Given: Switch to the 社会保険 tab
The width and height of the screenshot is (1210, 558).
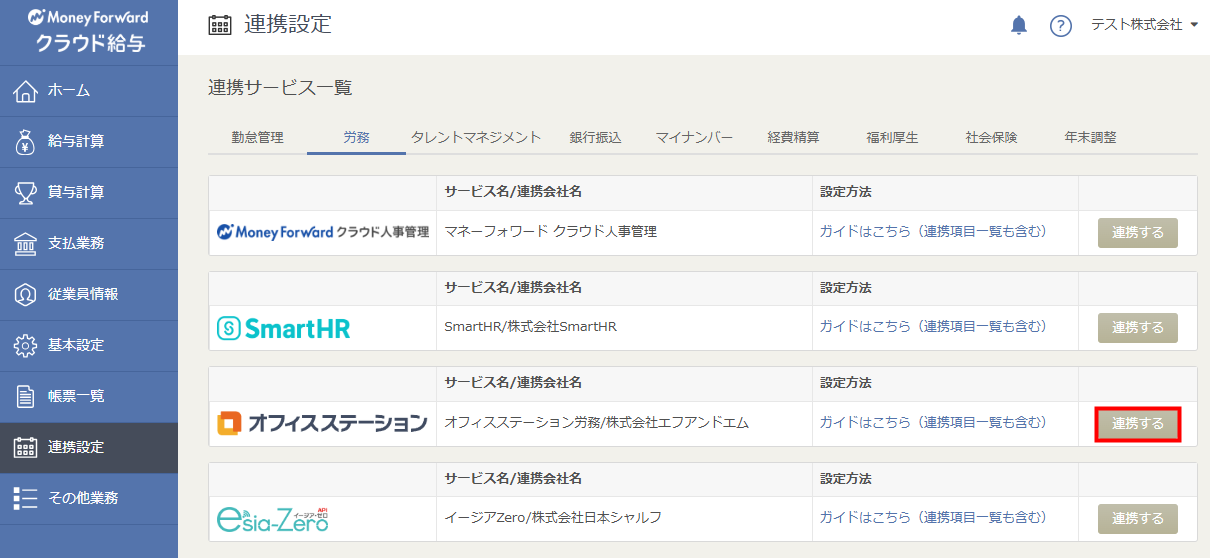Looking at the screenshot, I should click(991, 138).
